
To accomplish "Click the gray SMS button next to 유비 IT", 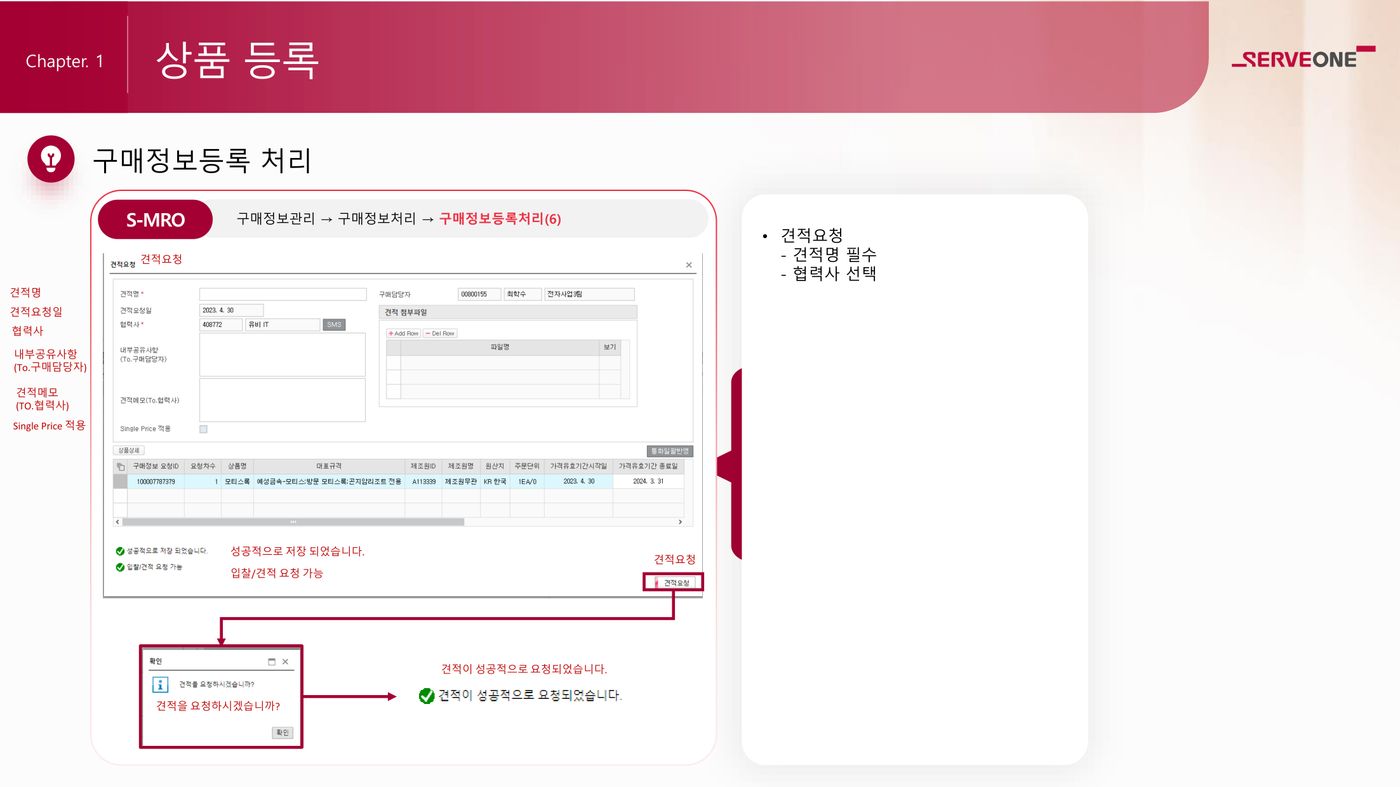I will (334, 325).
